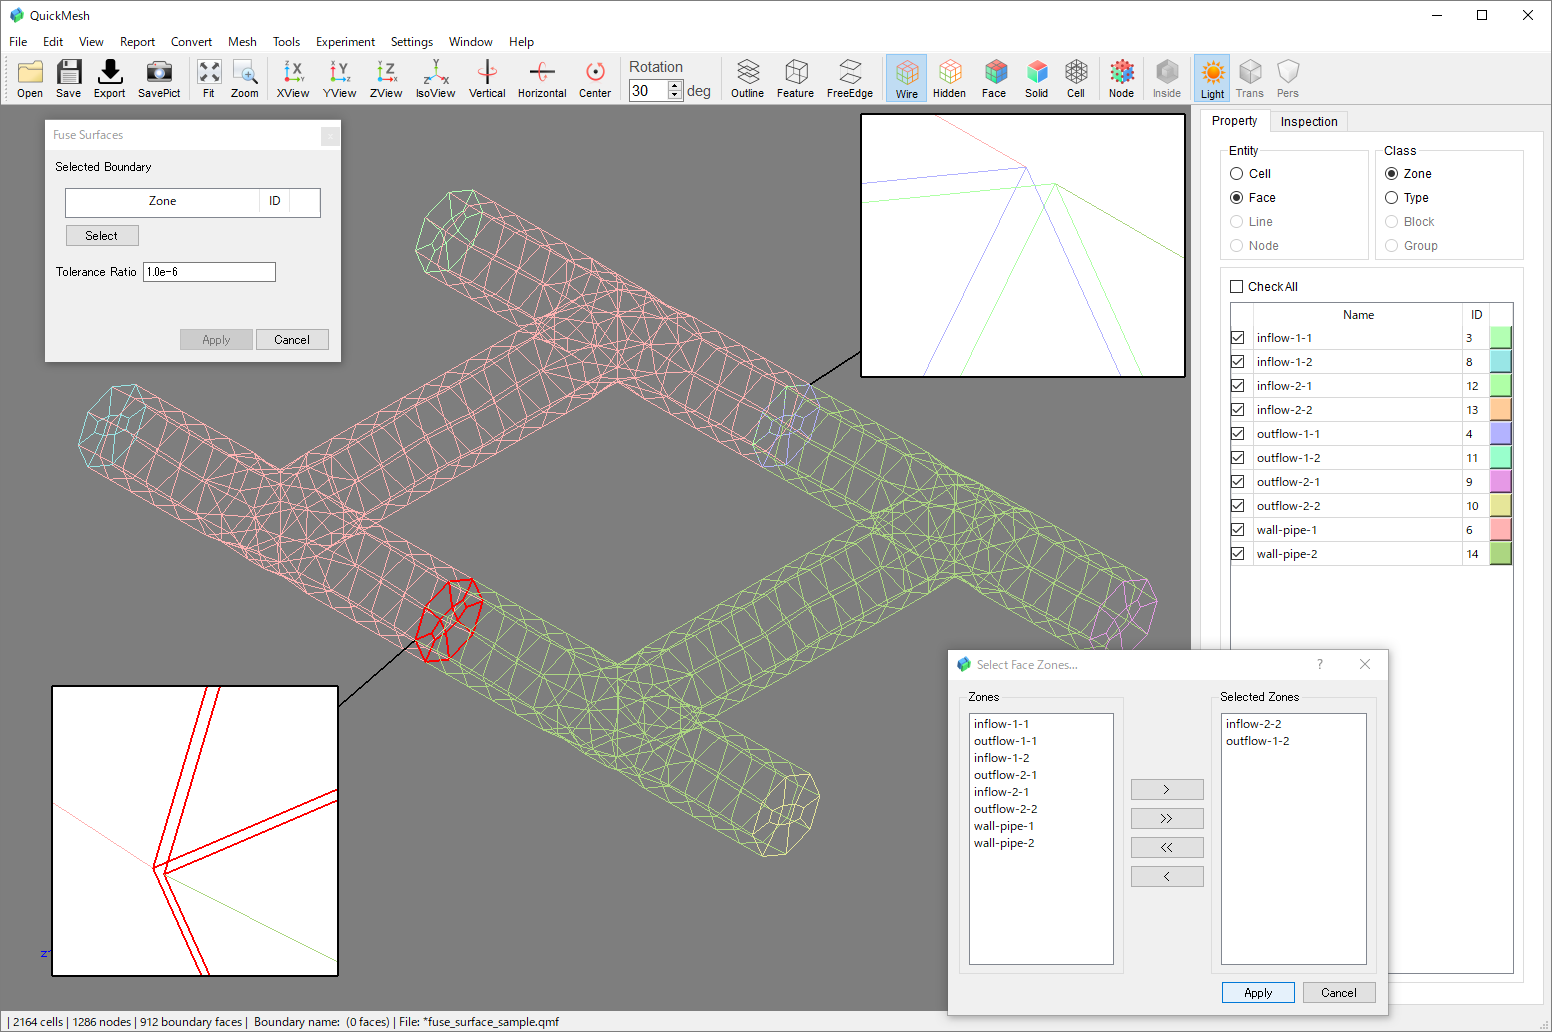Viewport: 1552px width, 1032px height.
Task: Uncheck the wall-pipe-1 zone checkbox
Action: (1238, 530)
